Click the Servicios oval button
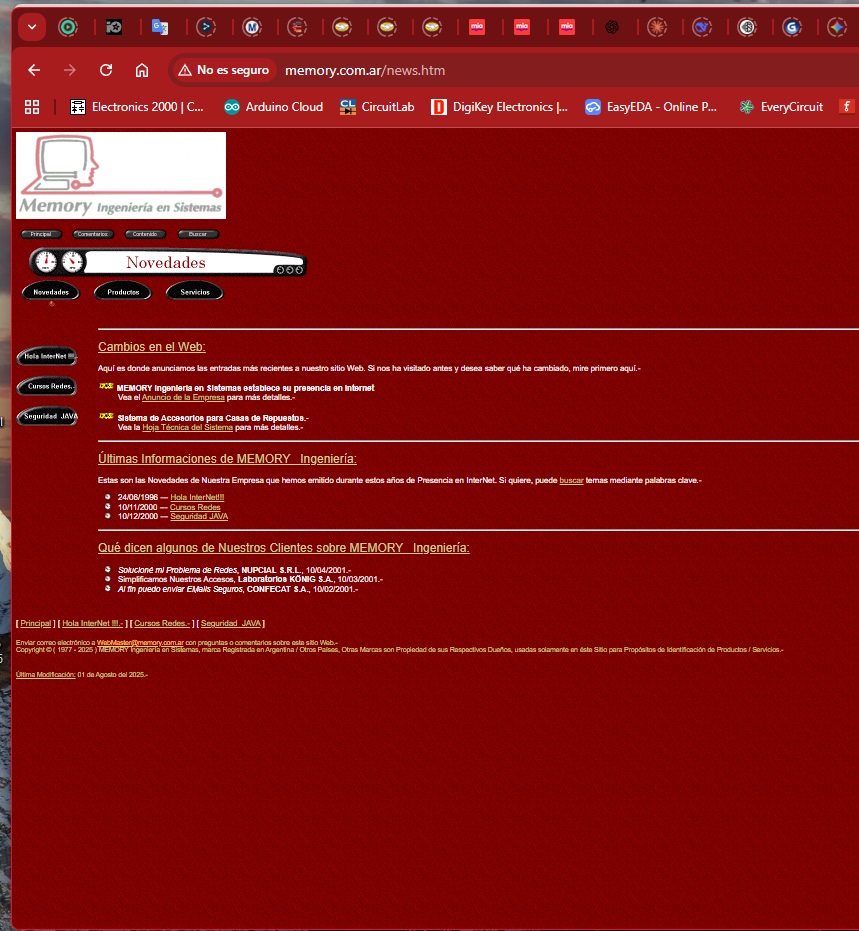 point(194,291)
